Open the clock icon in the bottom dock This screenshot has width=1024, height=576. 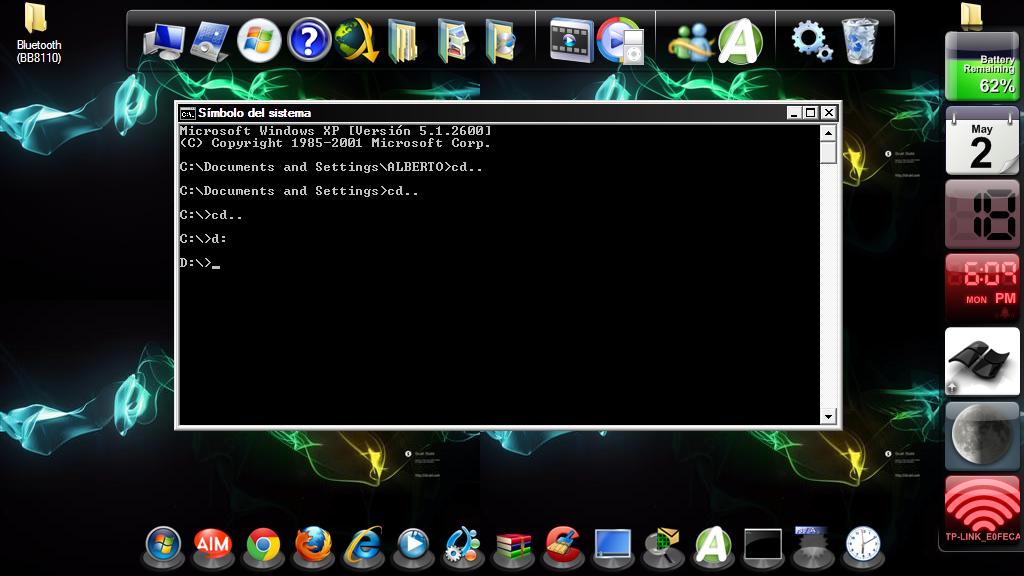pos(863,544)
